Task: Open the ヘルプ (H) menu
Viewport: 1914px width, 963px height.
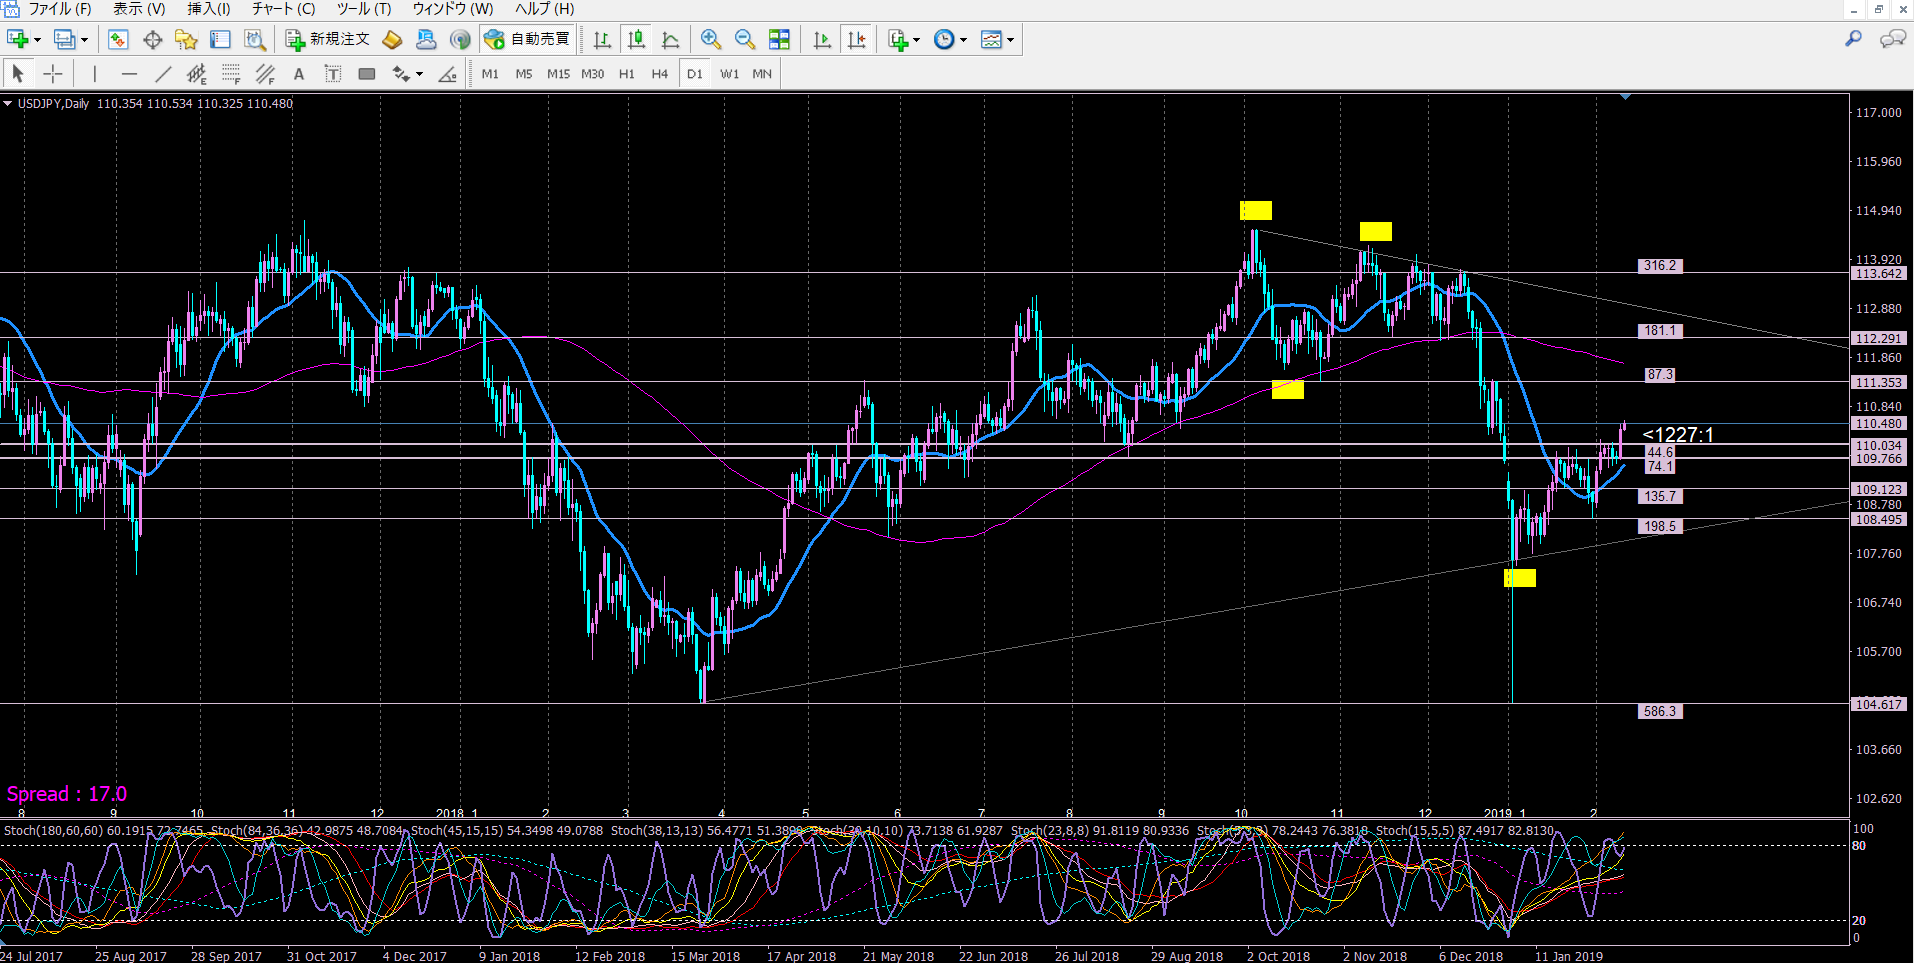Action: coord(544,9)
